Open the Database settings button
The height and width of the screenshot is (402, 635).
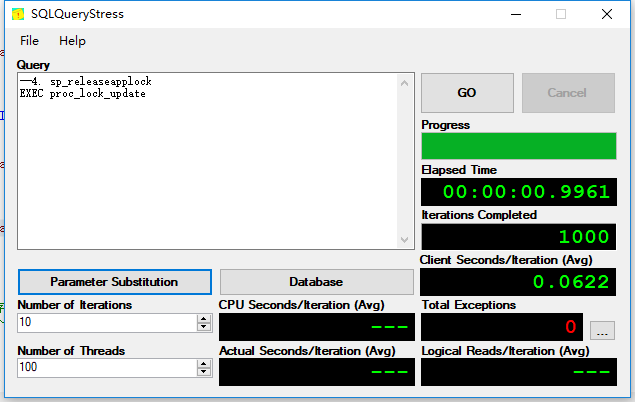(x=317, y=282)
